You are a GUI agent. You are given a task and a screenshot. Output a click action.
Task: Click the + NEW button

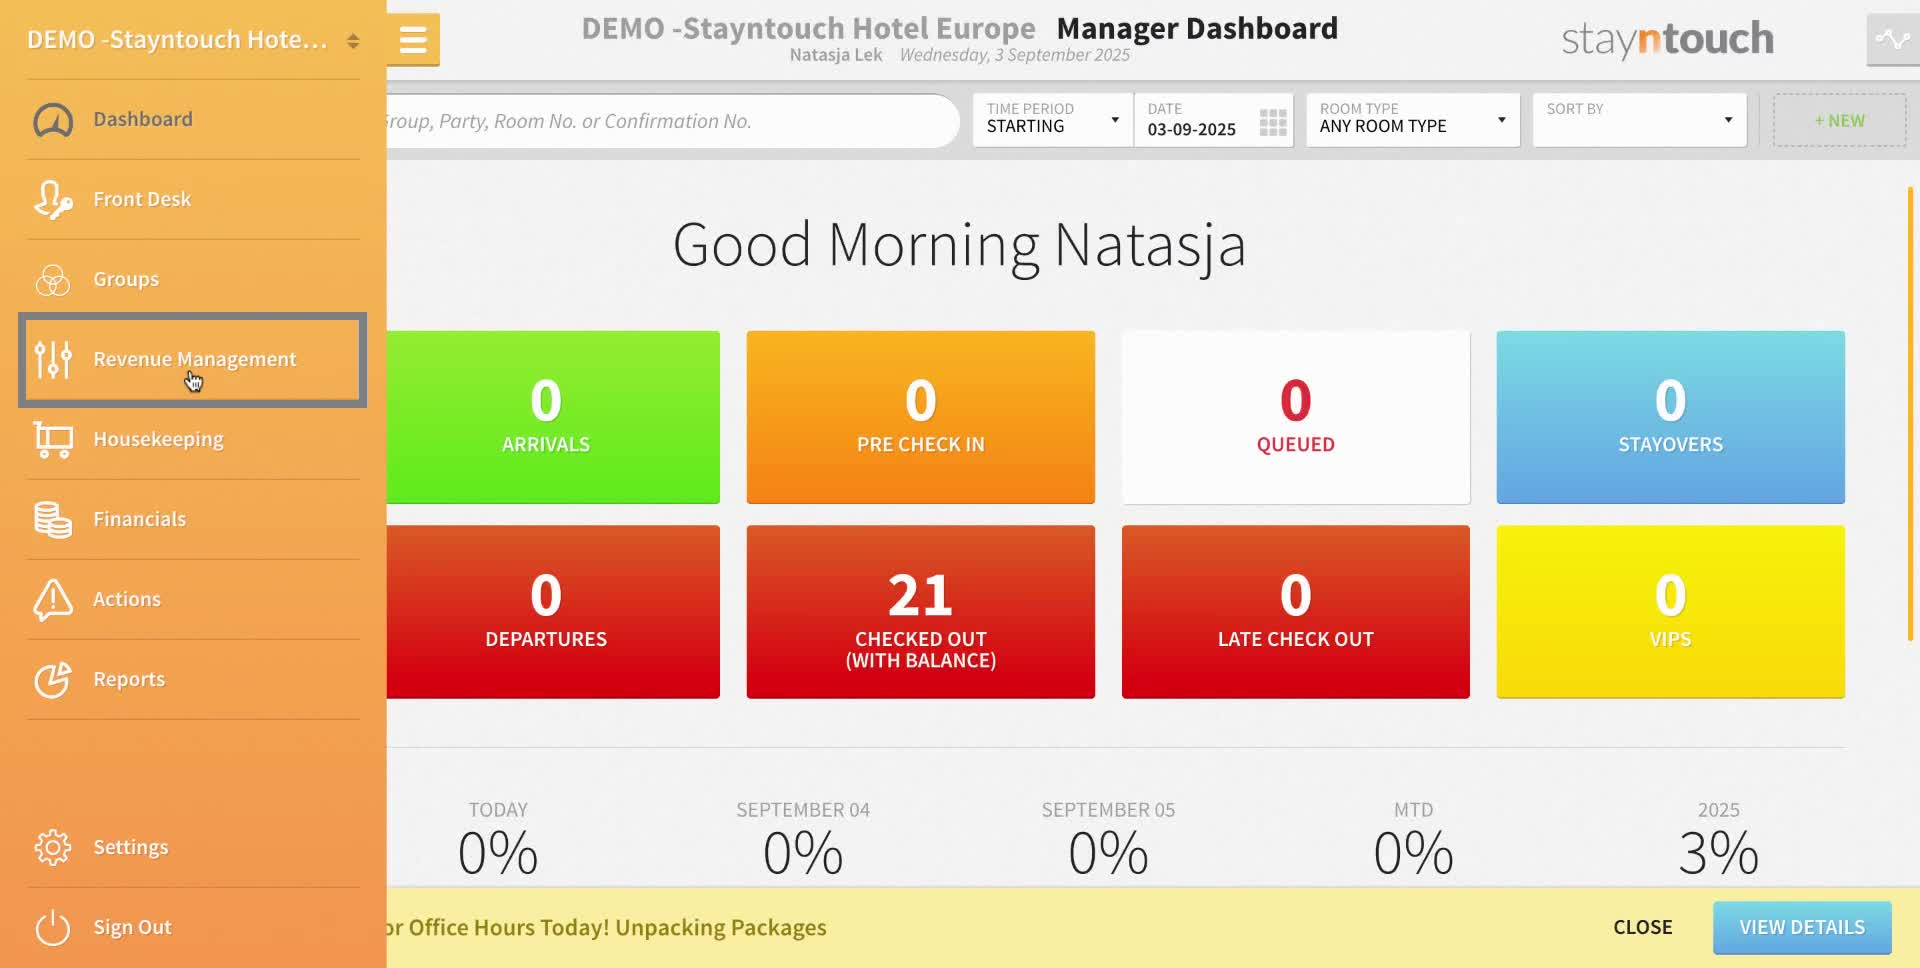pyautogui.click(x=1840, y=121)
